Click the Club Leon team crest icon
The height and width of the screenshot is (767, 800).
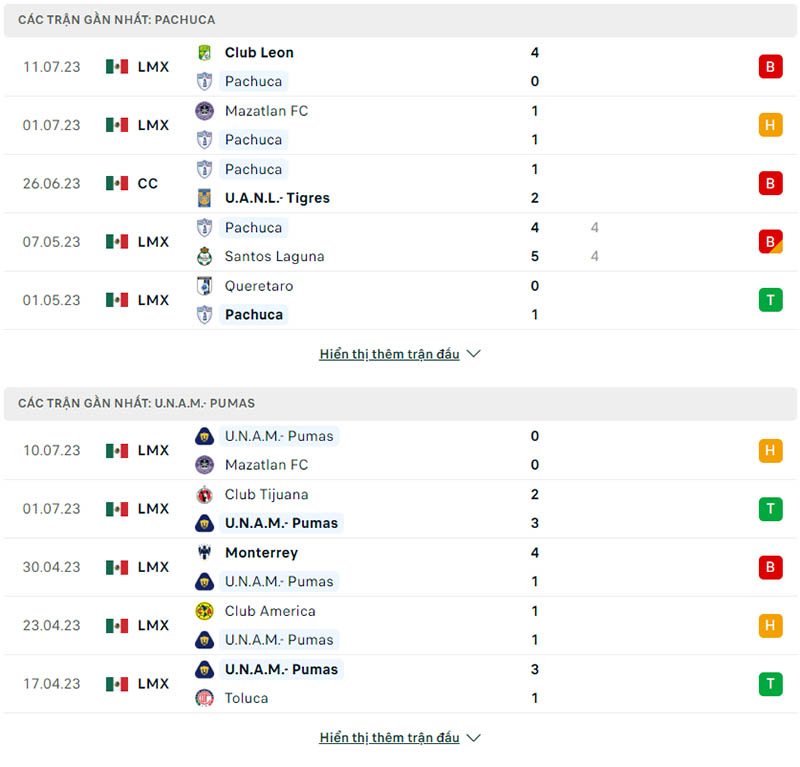tap(204, 53)
